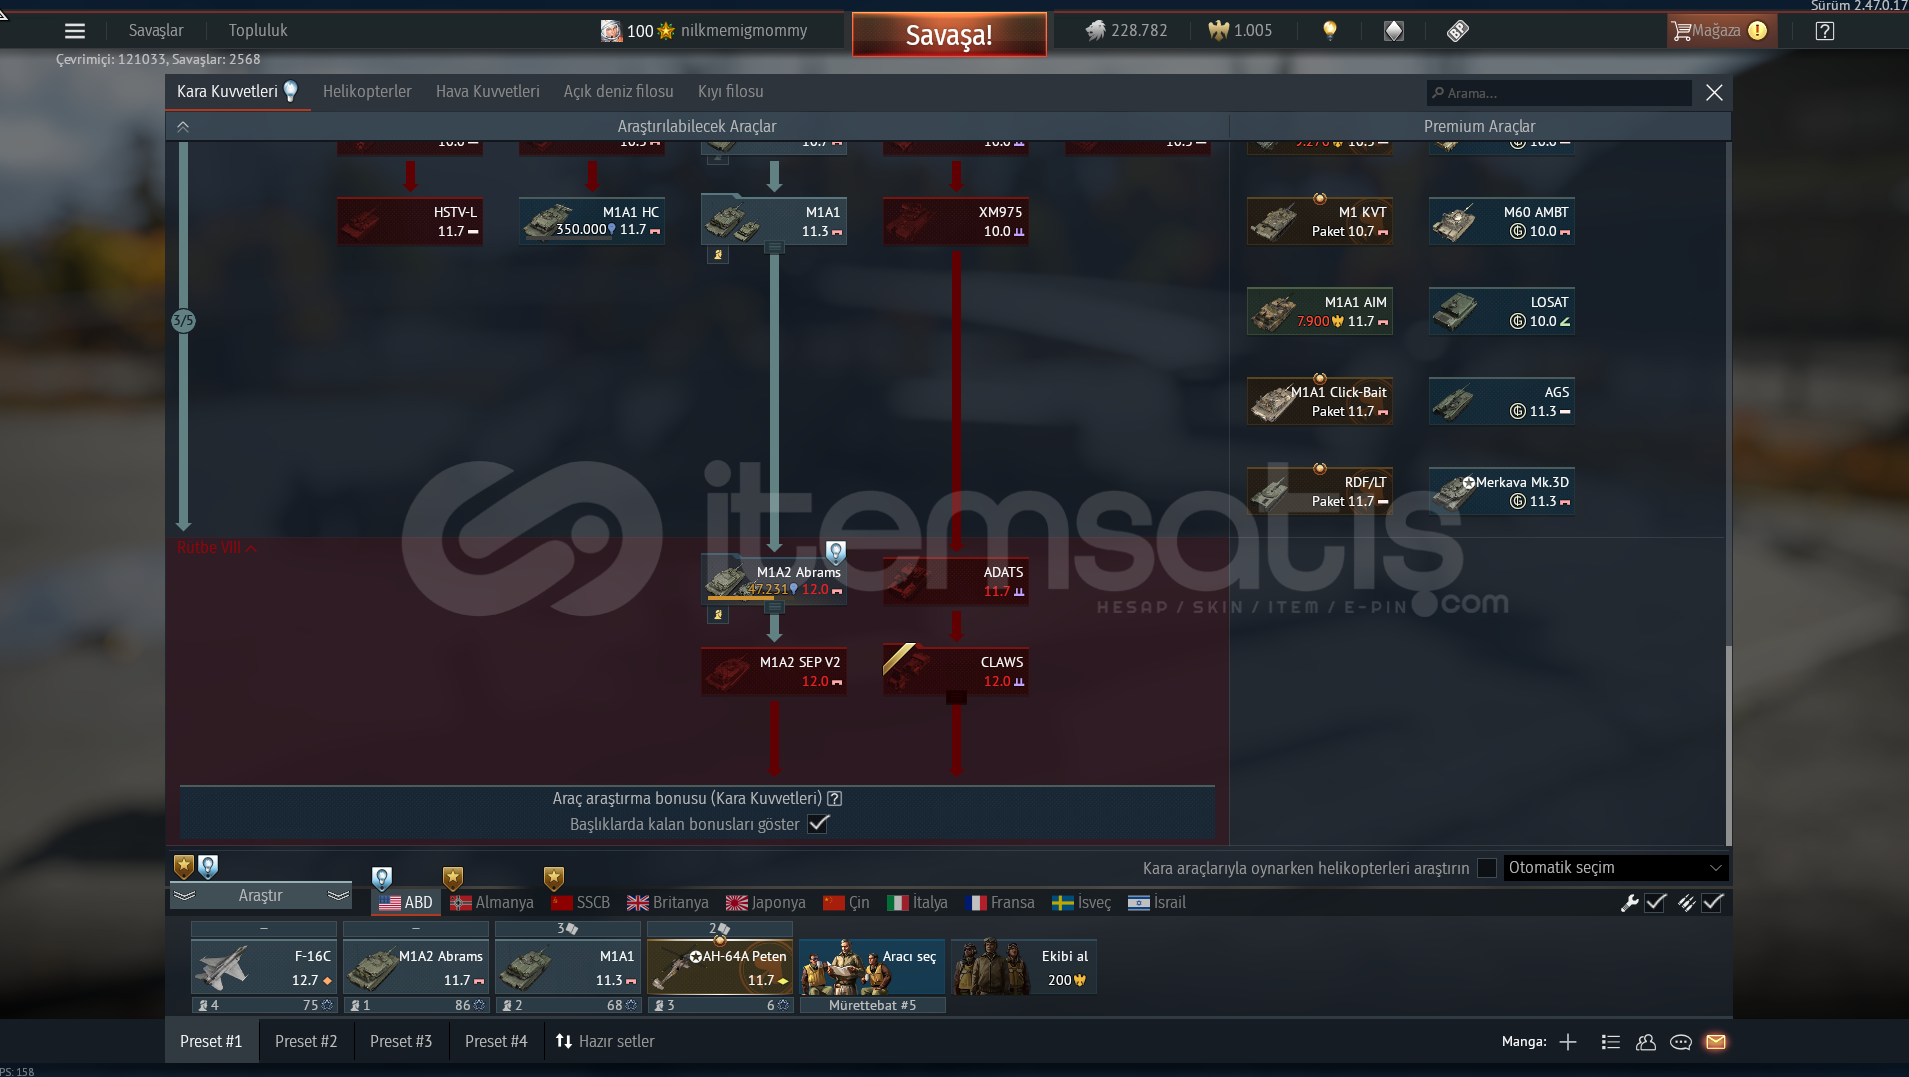Open Savaşlar menu

click(156, 31)
